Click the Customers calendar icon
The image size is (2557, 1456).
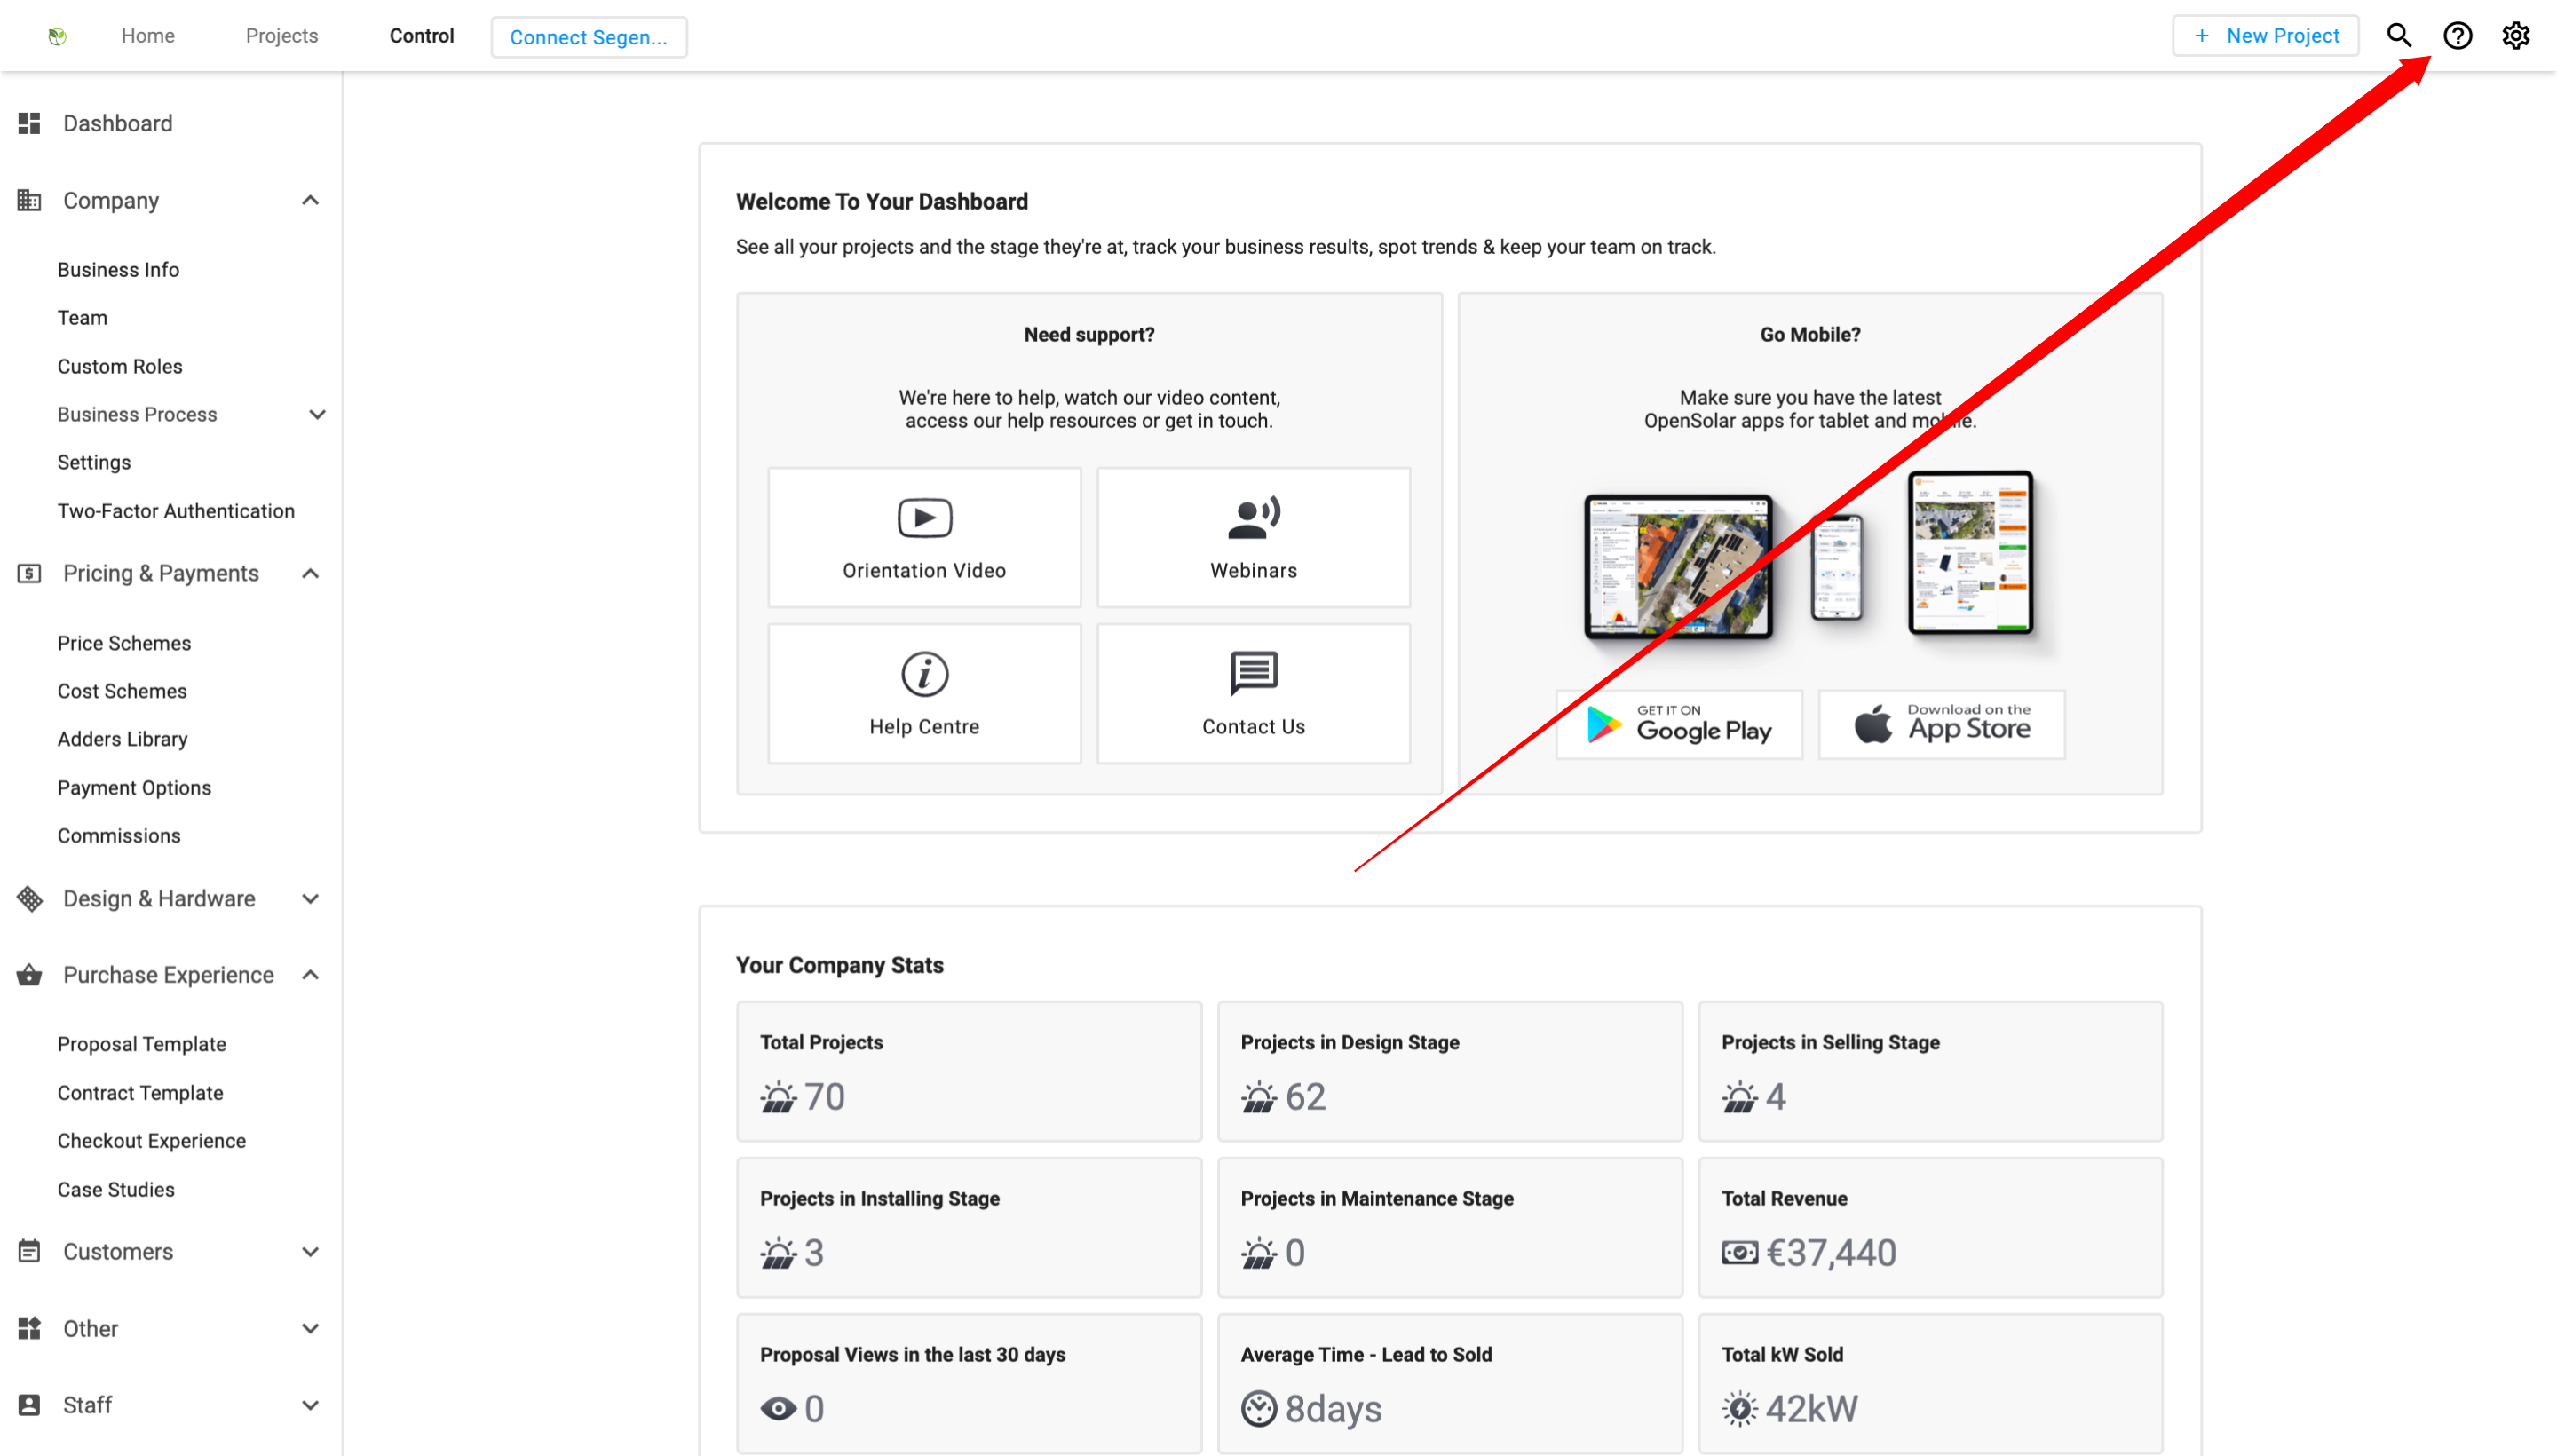click(x=29, y=1251)
